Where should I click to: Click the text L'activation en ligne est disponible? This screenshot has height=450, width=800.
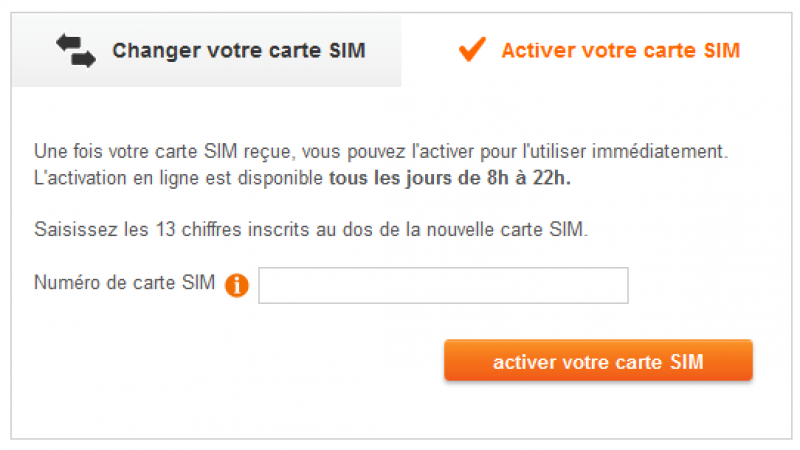[179, 179]
